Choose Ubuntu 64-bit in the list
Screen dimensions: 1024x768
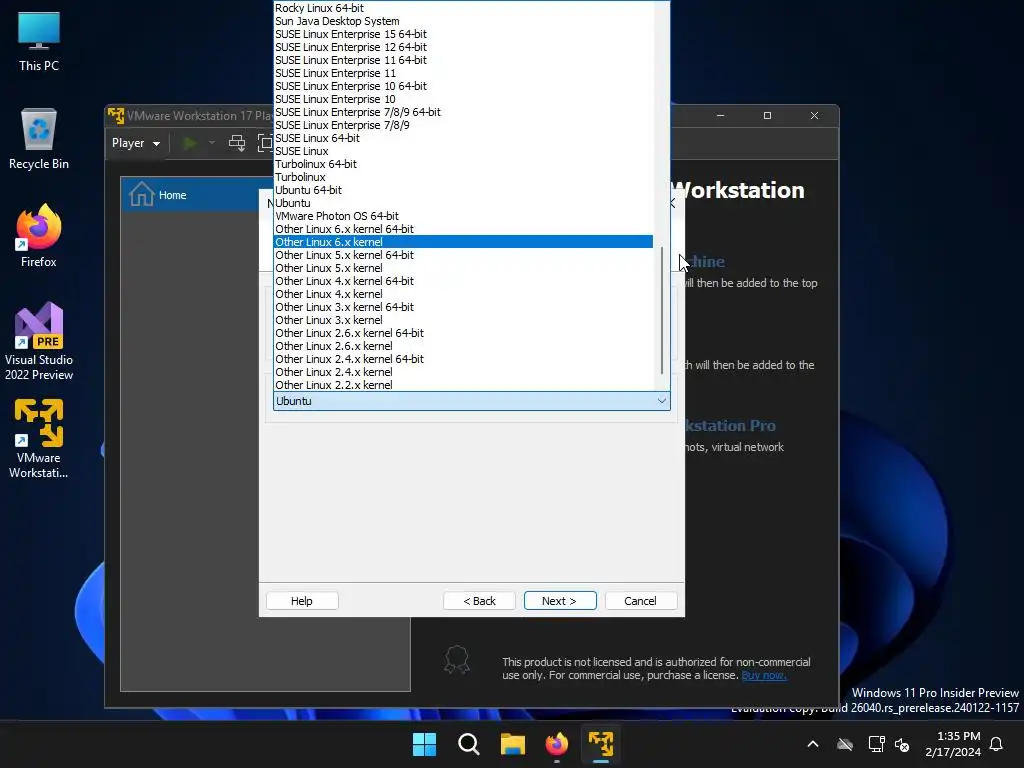tap(463, 190)
